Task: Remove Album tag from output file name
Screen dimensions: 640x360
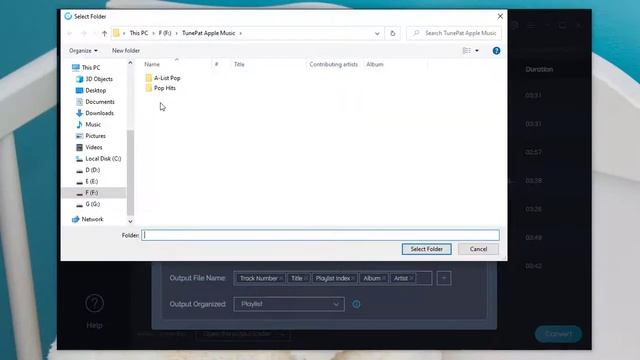Action: 384,279
